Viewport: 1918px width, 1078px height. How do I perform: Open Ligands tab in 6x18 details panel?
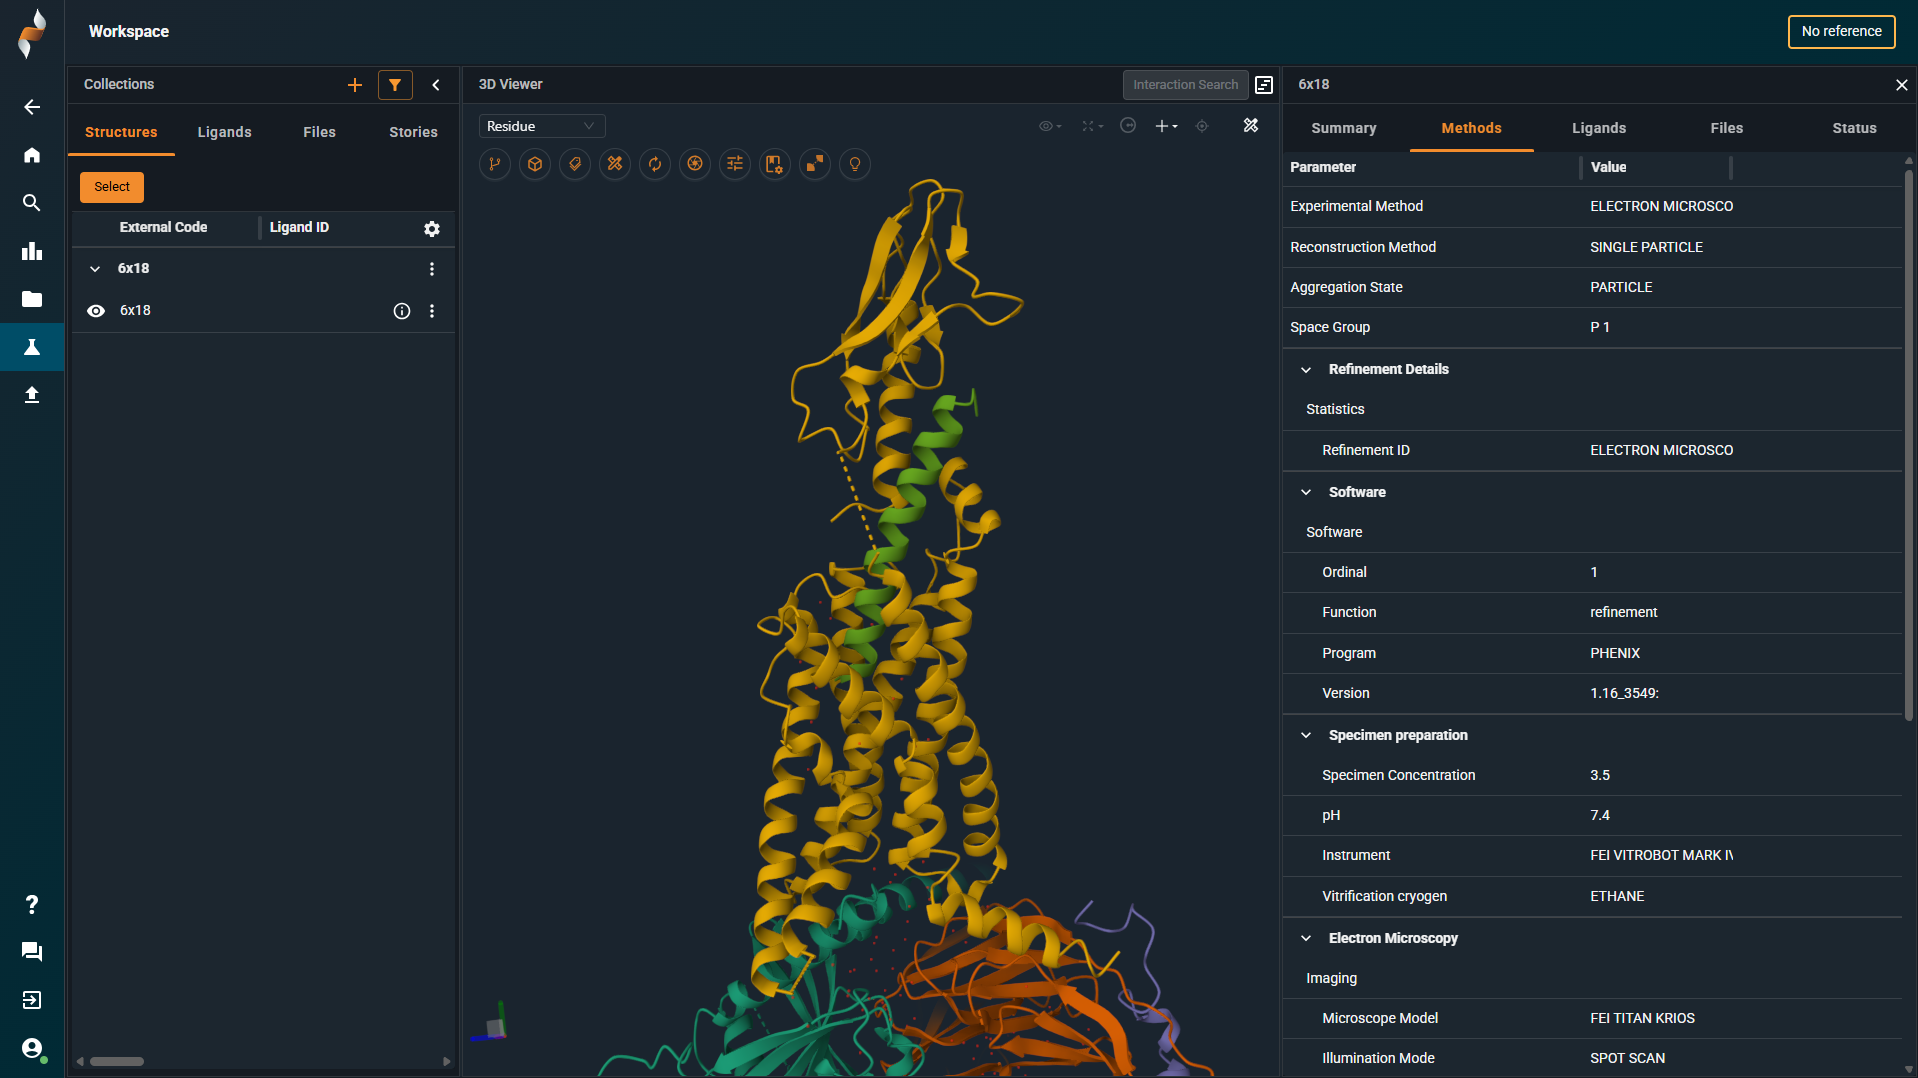coord(1598,128)
